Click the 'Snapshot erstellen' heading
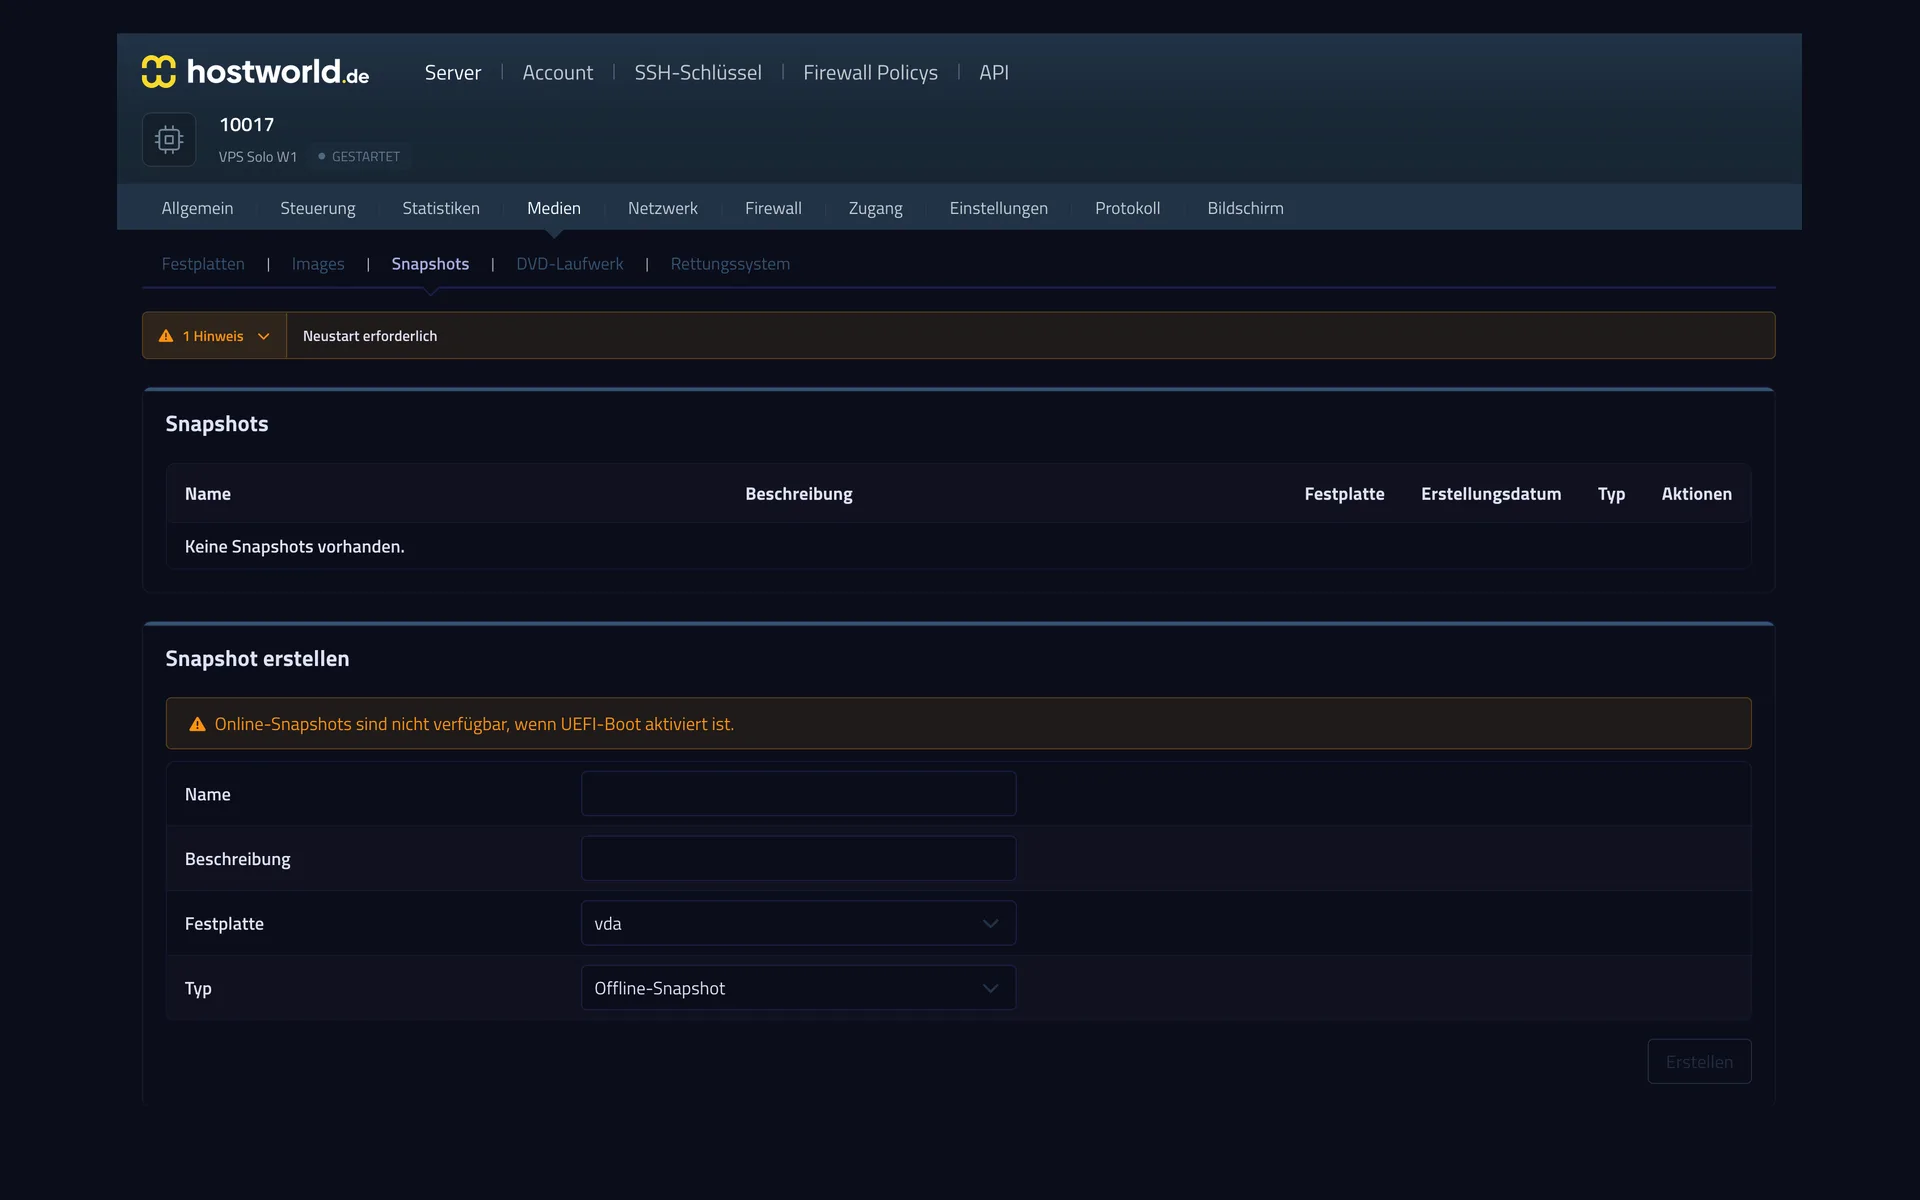1920x1200 pixels. tap(257, 659)
